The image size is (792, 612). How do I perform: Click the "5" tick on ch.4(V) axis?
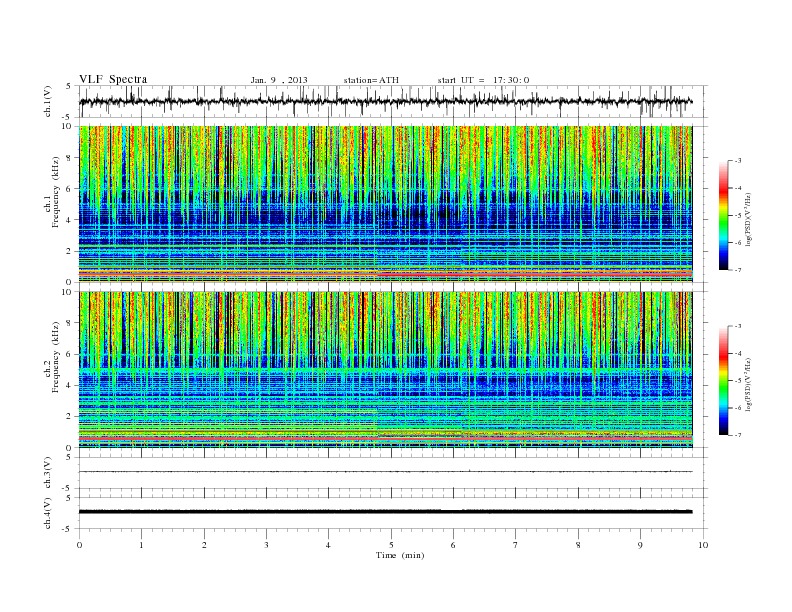(70, 498)
